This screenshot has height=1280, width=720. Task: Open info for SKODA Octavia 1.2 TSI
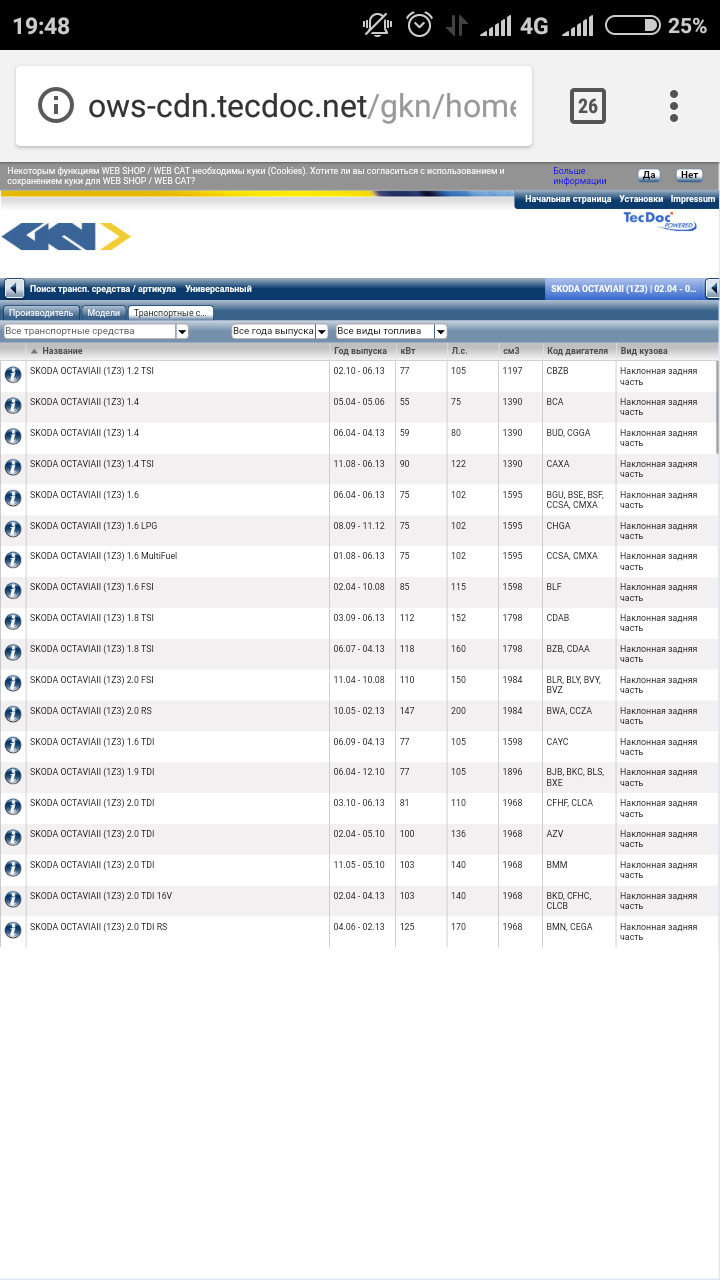13,375
